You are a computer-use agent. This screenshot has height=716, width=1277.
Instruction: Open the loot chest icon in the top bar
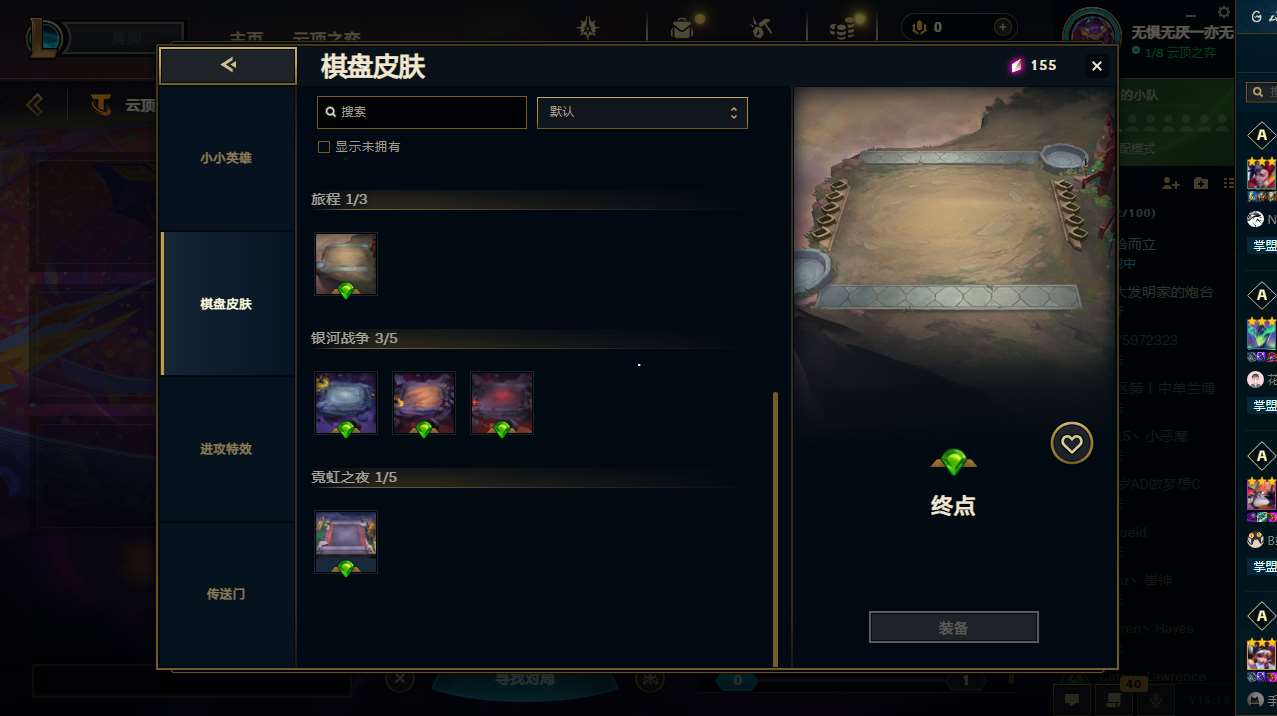click(682, 28)
